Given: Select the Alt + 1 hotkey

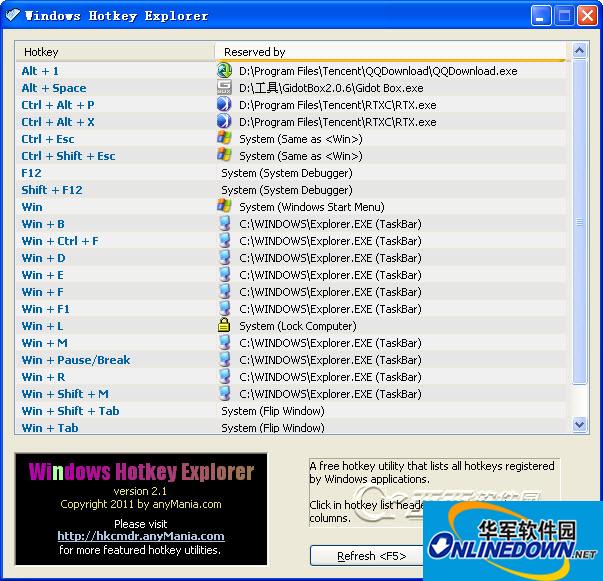Looking at the screenshot, I should point(40,71).
